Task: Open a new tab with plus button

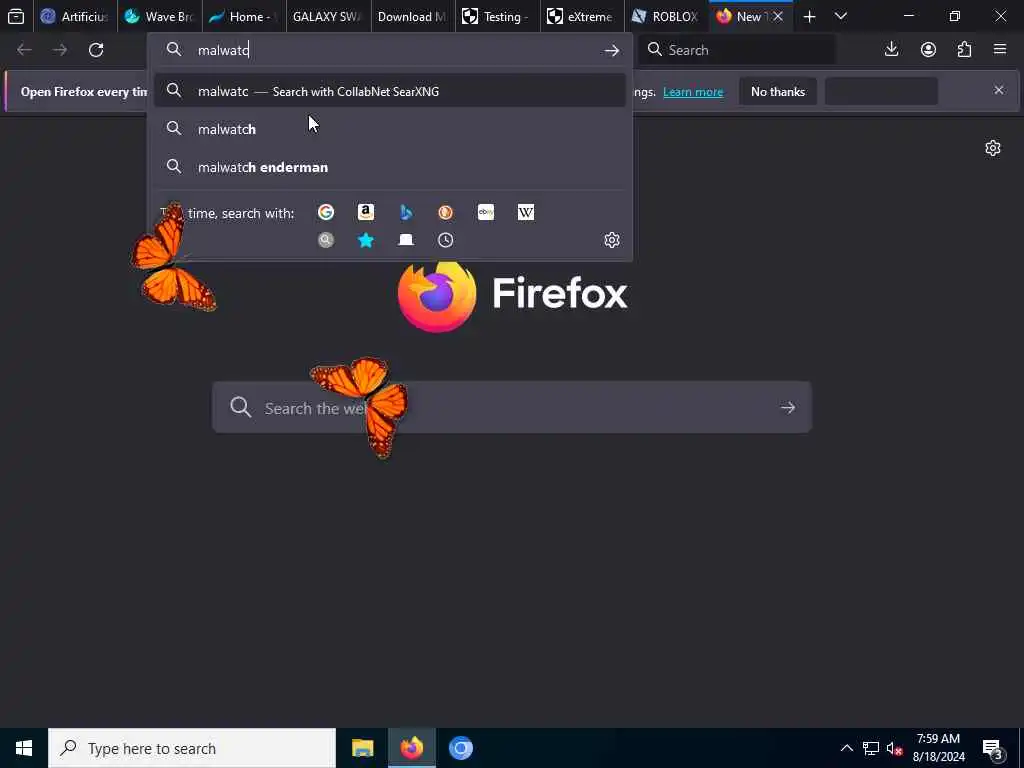Action: (809, 17)
